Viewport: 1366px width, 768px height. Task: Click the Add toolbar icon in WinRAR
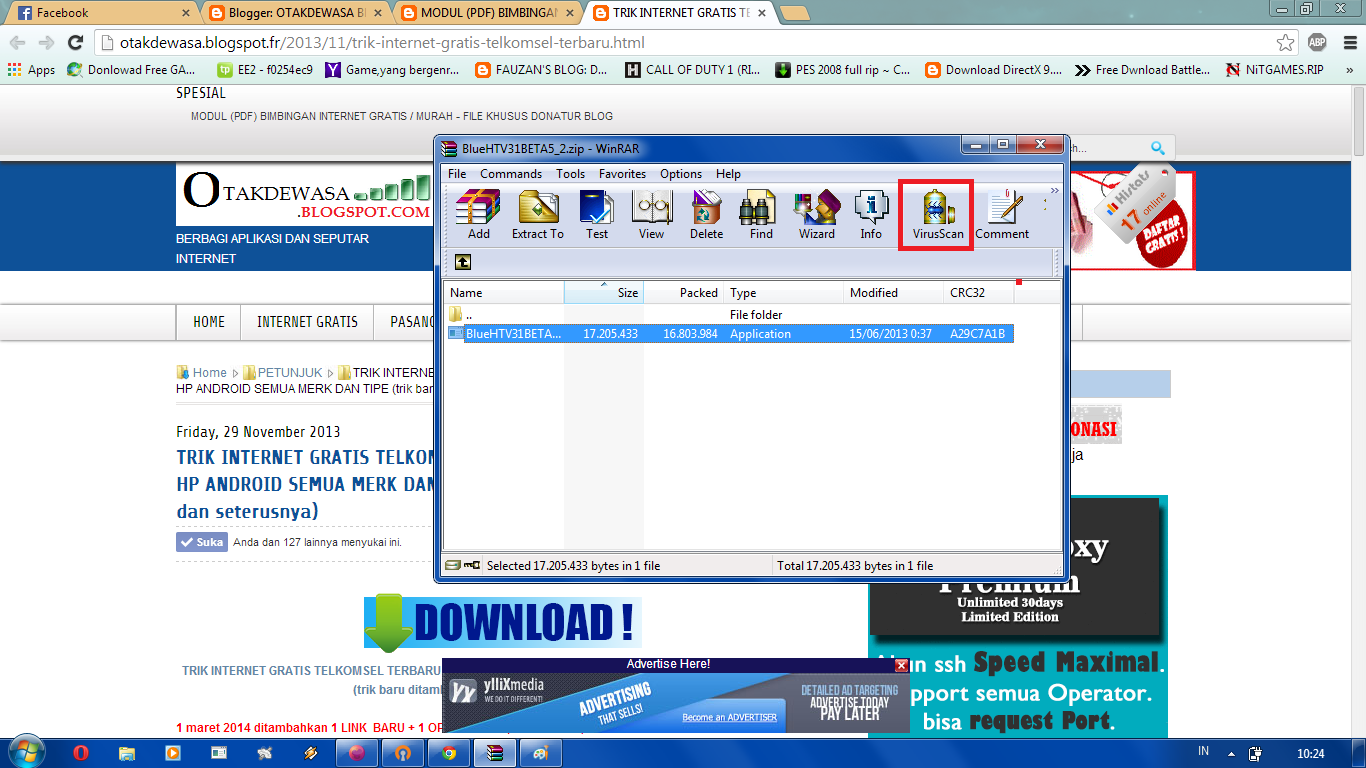pyautogui.click(x=478, y=214)
